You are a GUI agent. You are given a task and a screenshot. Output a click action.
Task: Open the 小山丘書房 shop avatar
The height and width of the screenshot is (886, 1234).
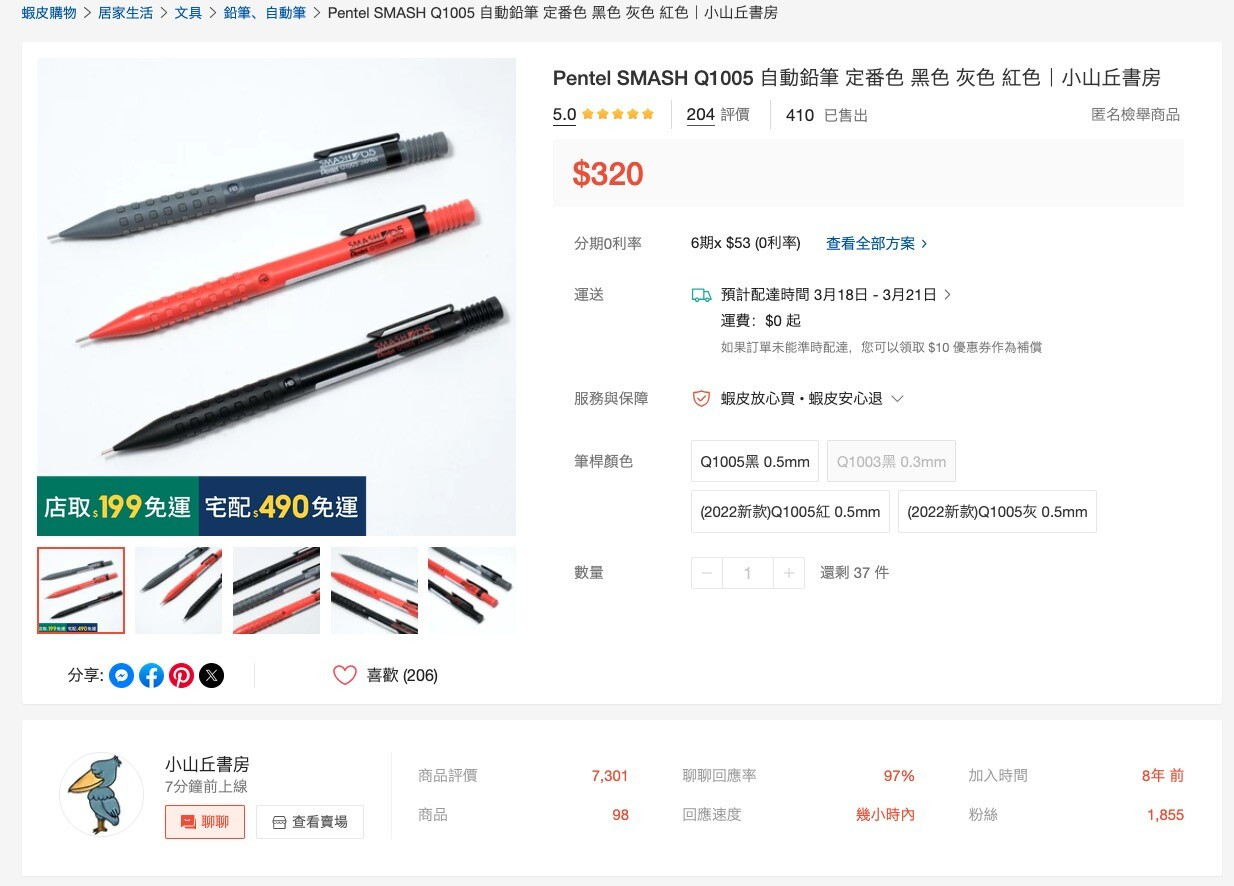(x=102, y=794)
